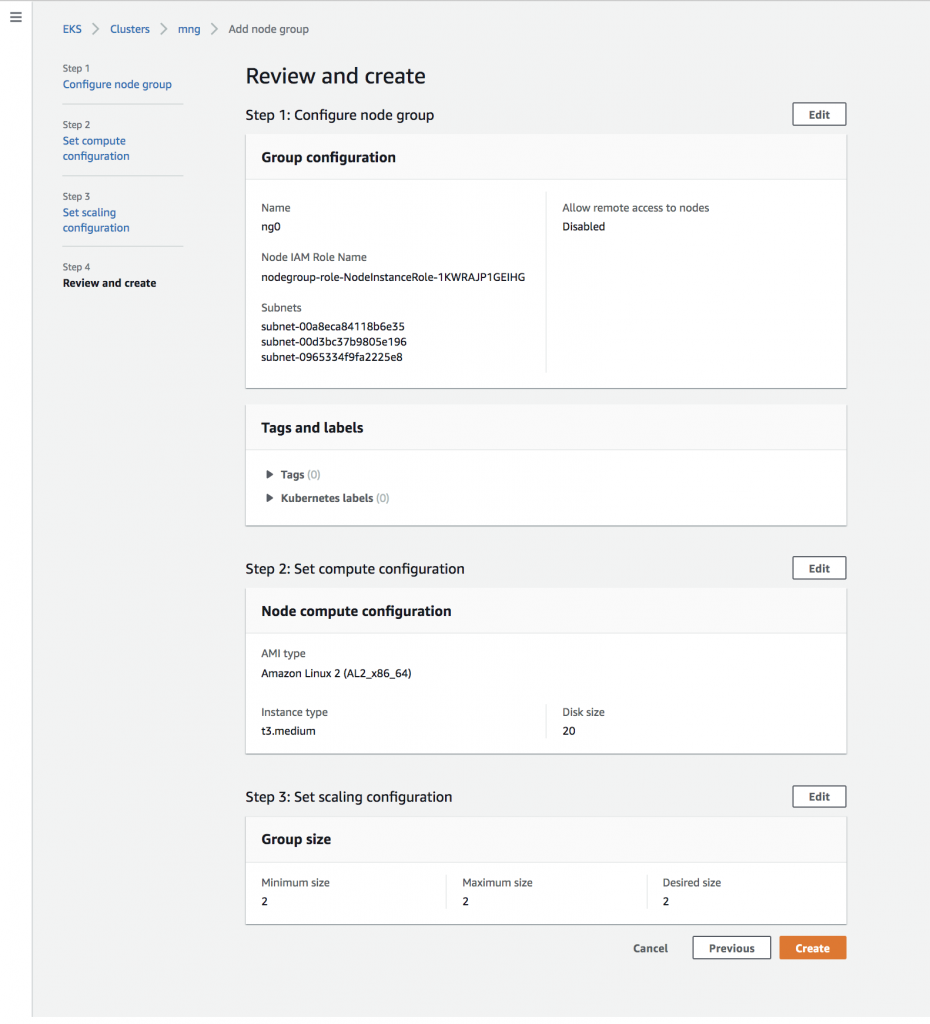Viewport: 930px width, 1024px height.
Task: Click the breadcrumb chevron after Clusters
Action: [164, 29]
